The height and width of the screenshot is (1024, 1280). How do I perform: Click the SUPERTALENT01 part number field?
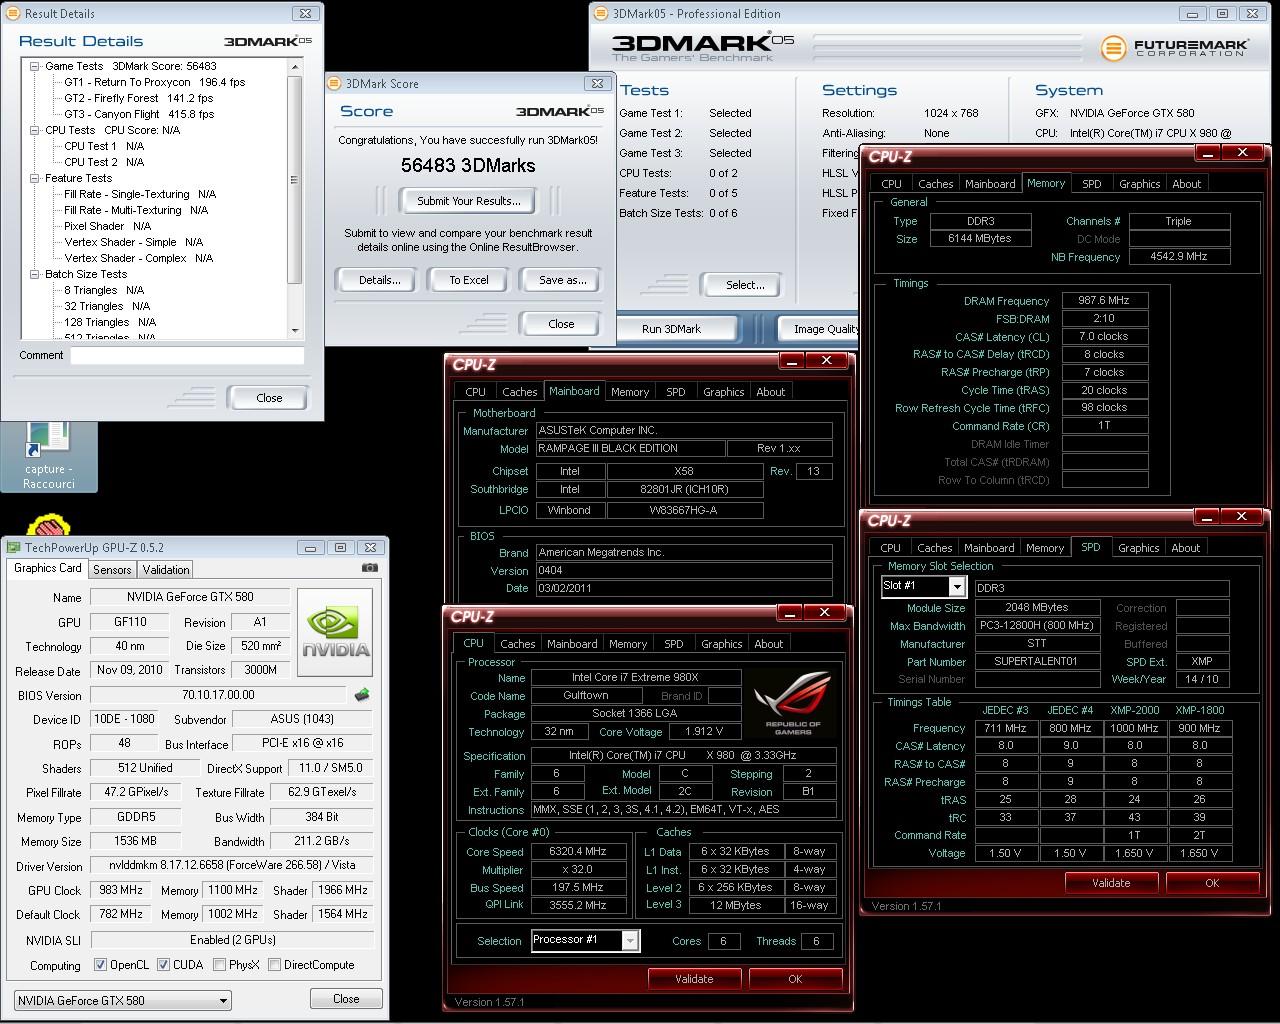(x=1036, y=662)
